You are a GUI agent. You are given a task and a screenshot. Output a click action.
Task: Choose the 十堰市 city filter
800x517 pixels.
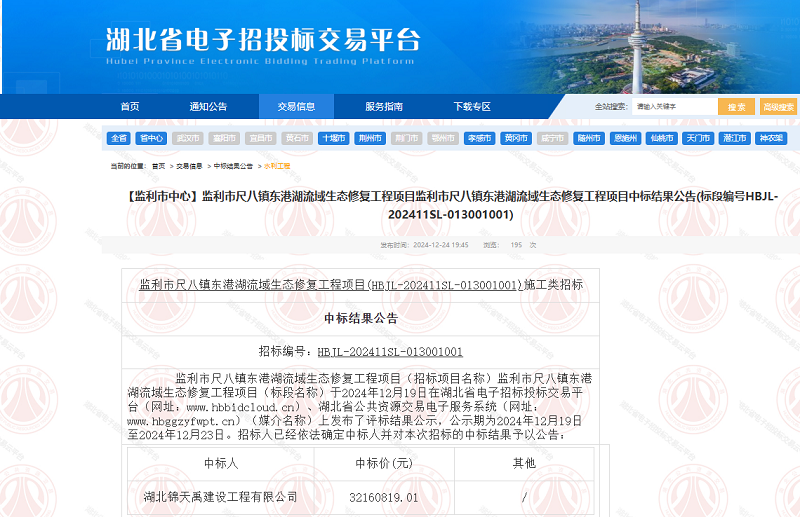333,139
